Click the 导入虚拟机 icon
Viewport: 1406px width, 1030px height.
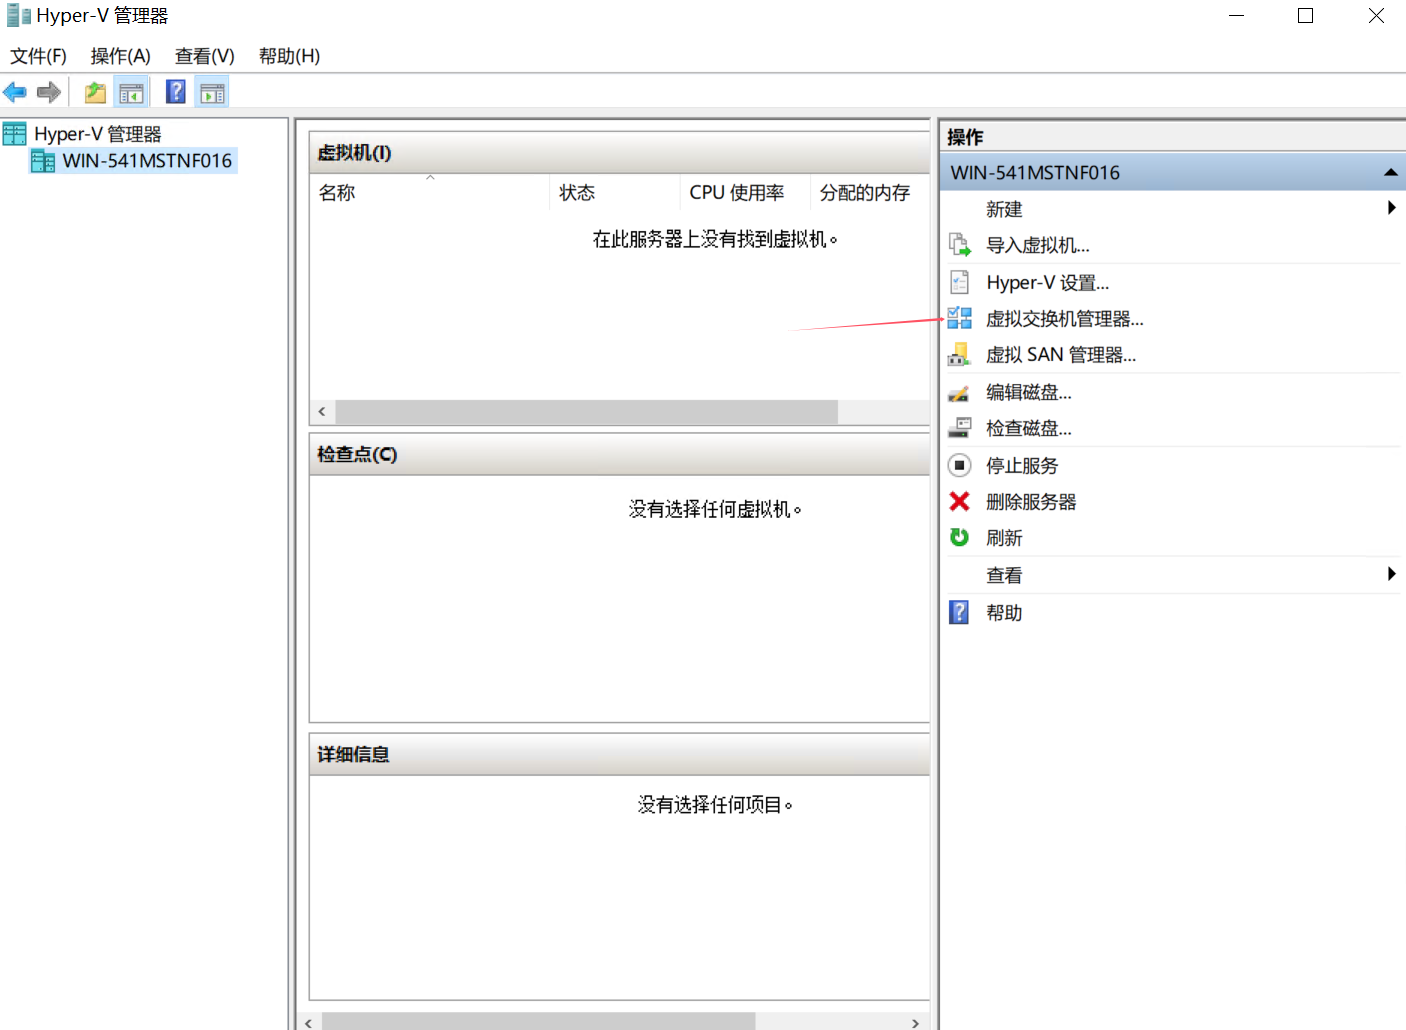960,245
